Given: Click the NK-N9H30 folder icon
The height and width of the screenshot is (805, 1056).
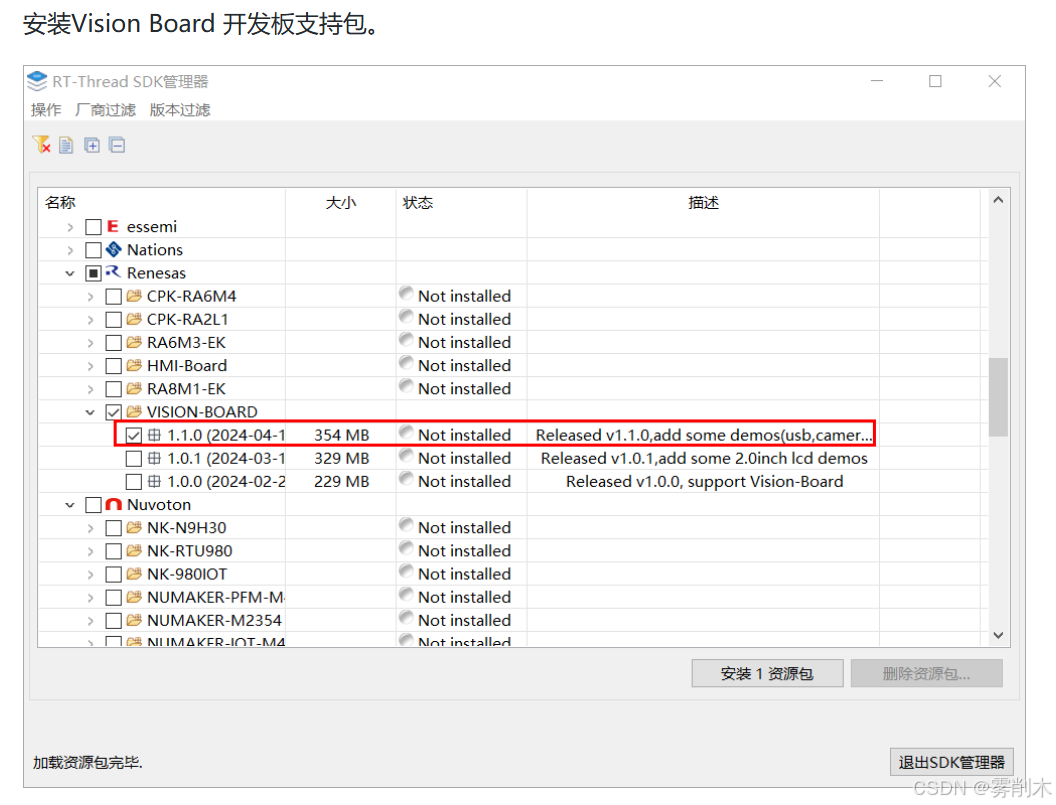Looking at the screenshot, I should click(x=134, y=527).
